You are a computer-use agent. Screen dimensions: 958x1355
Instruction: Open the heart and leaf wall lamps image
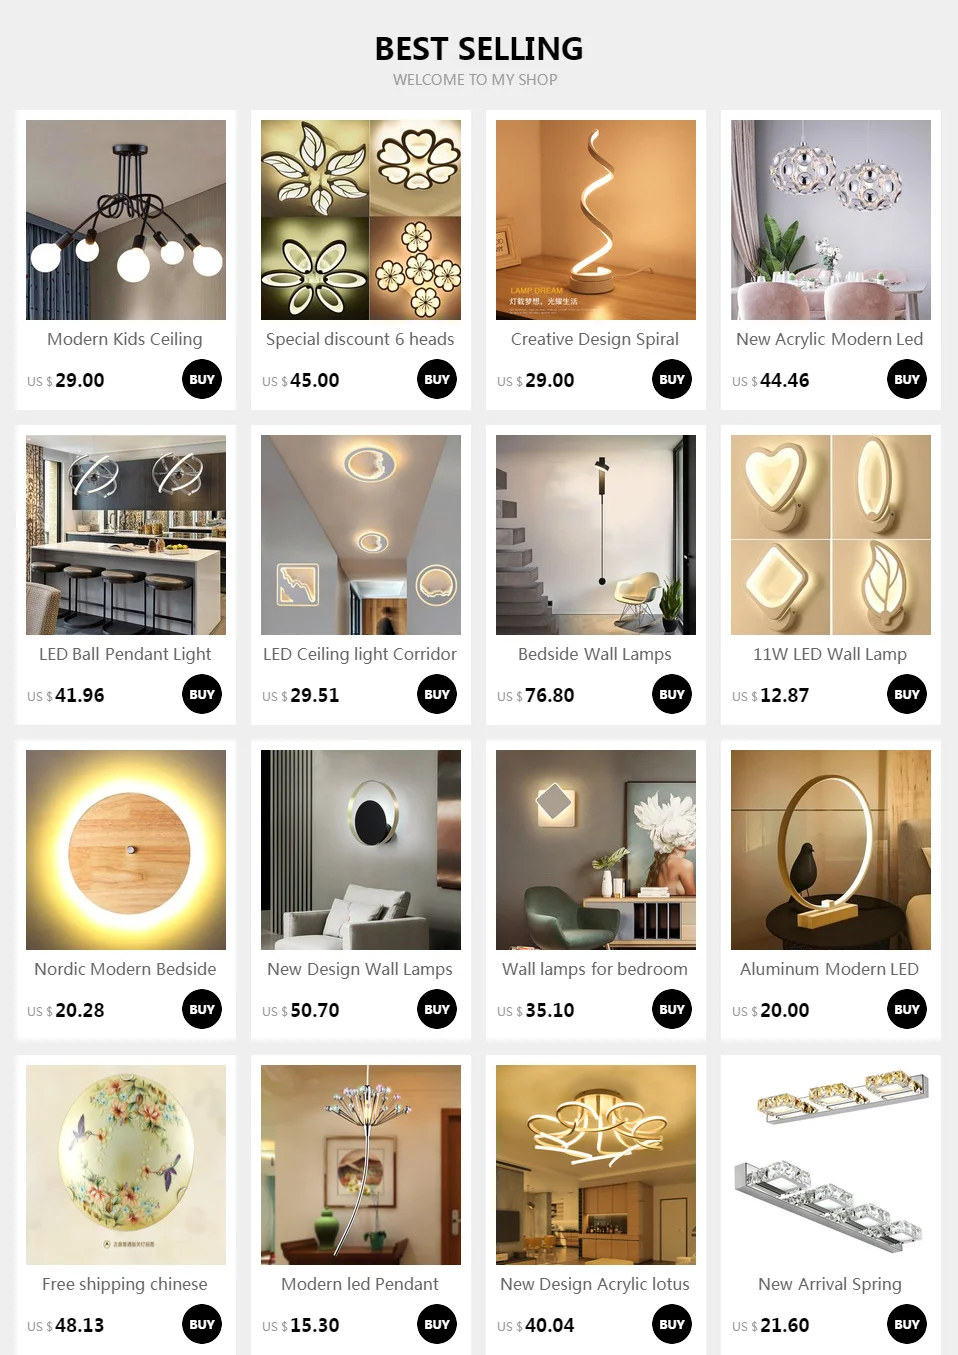pos(831,535)
